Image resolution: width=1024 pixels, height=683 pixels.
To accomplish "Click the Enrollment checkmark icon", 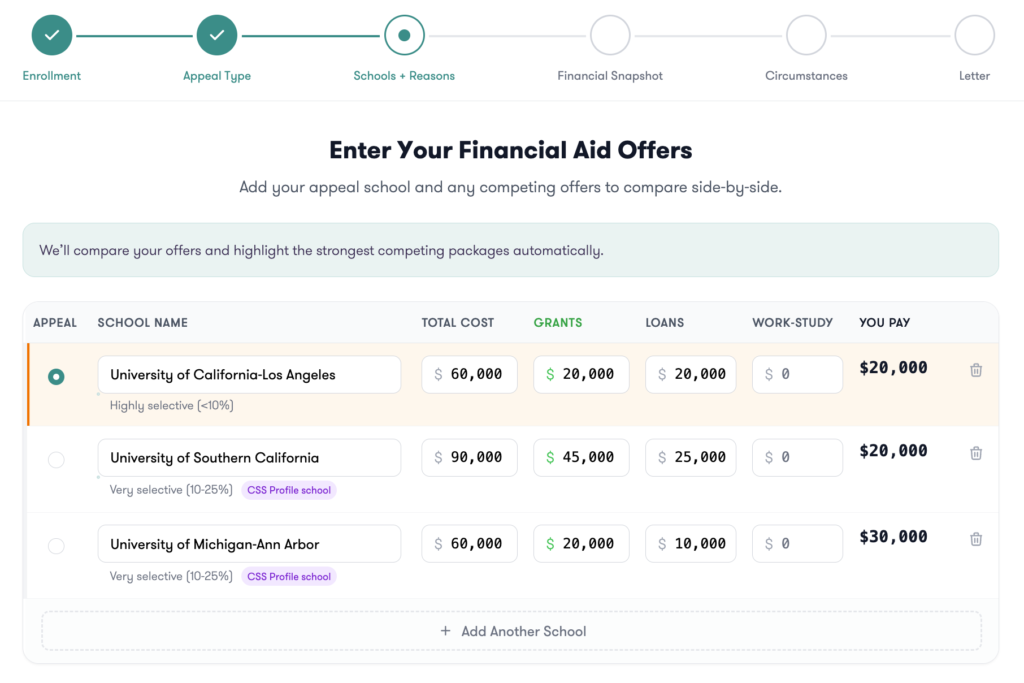I will coord(51,34).
